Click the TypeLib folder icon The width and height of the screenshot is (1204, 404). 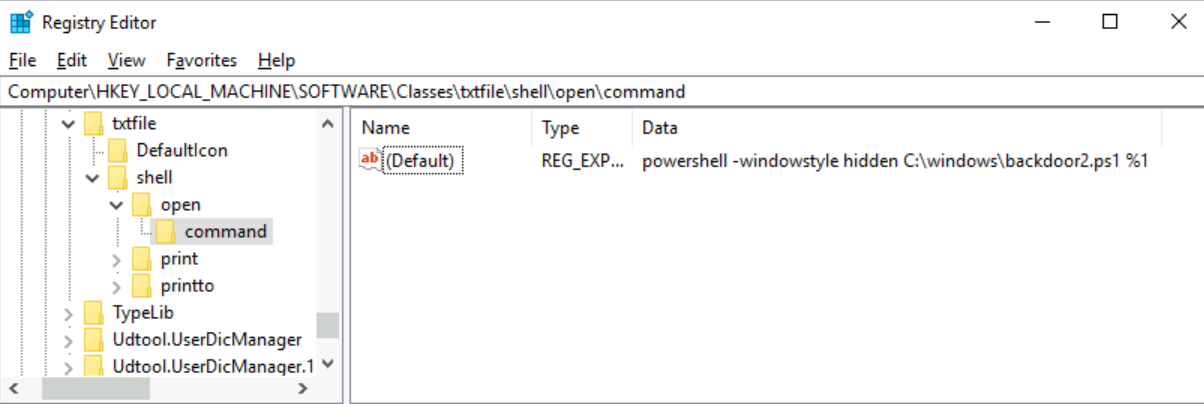pyautogui.click(x=94, y=313)
